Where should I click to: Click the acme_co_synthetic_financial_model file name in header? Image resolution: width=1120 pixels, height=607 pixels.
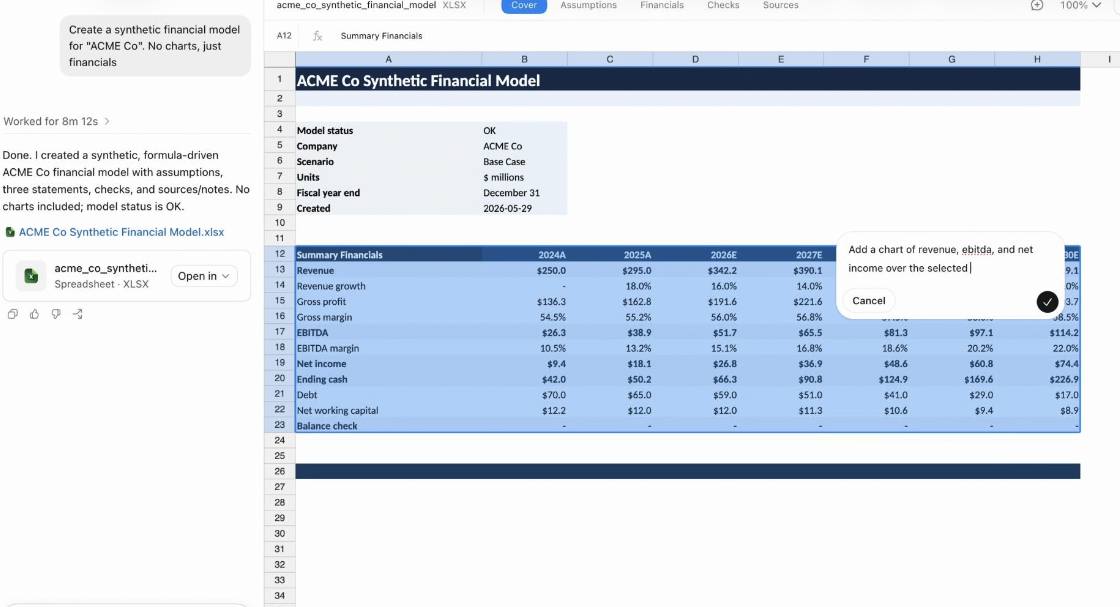pyautogui.click(x=356, y=5)
